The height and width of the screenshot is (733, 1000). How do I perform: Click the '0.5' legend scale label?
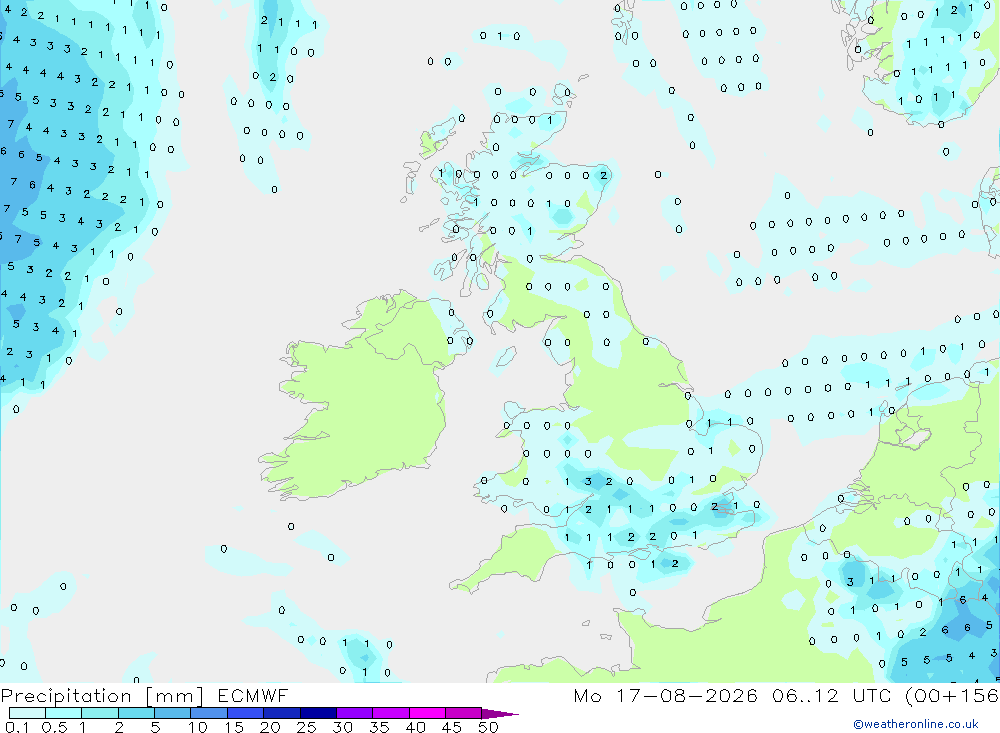tap(54, 727)
